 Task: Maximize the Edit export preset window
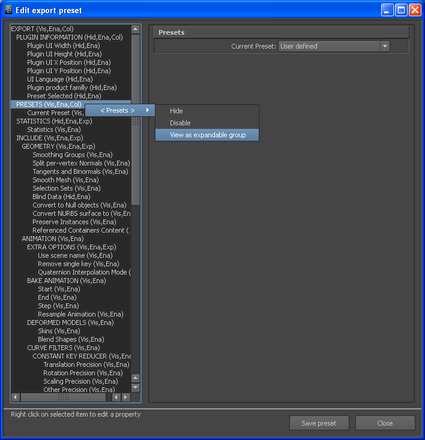[x=401, y=10]
